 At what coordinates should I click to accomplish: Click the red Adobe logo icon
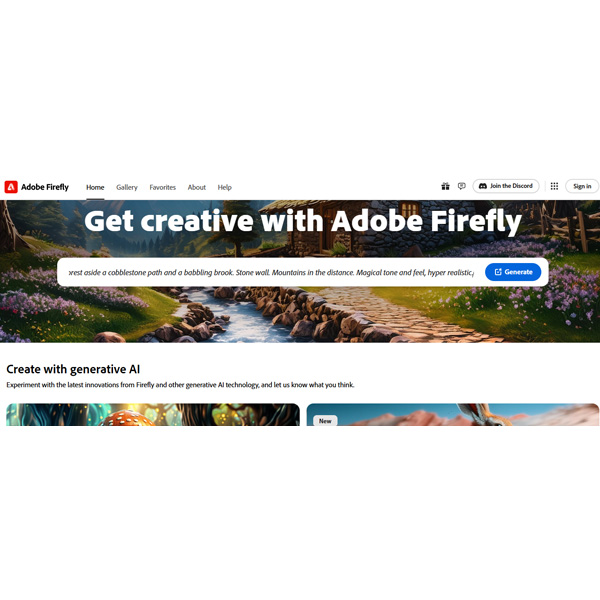11,187
